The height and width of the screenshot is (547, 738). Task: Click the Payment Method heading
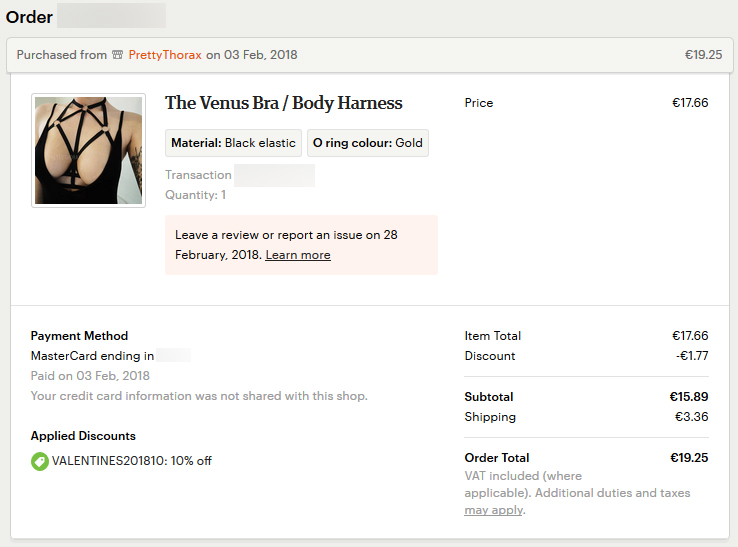[x=80, y=336]
